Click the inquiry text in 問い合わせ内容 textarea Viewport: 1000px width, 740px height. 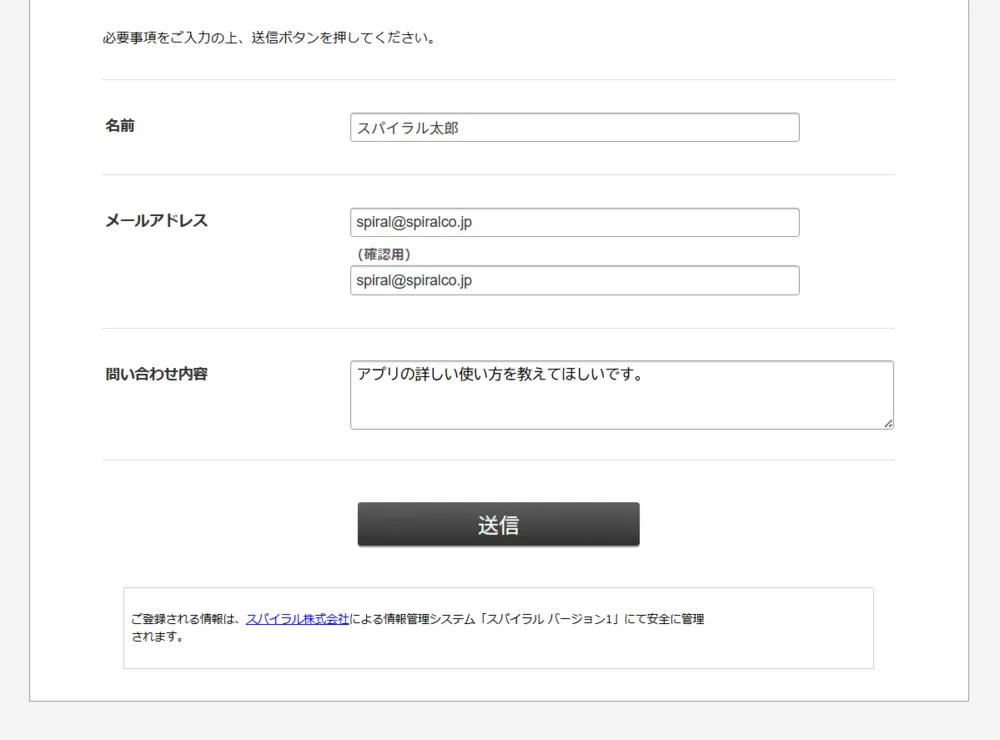[x=498, y=375]
